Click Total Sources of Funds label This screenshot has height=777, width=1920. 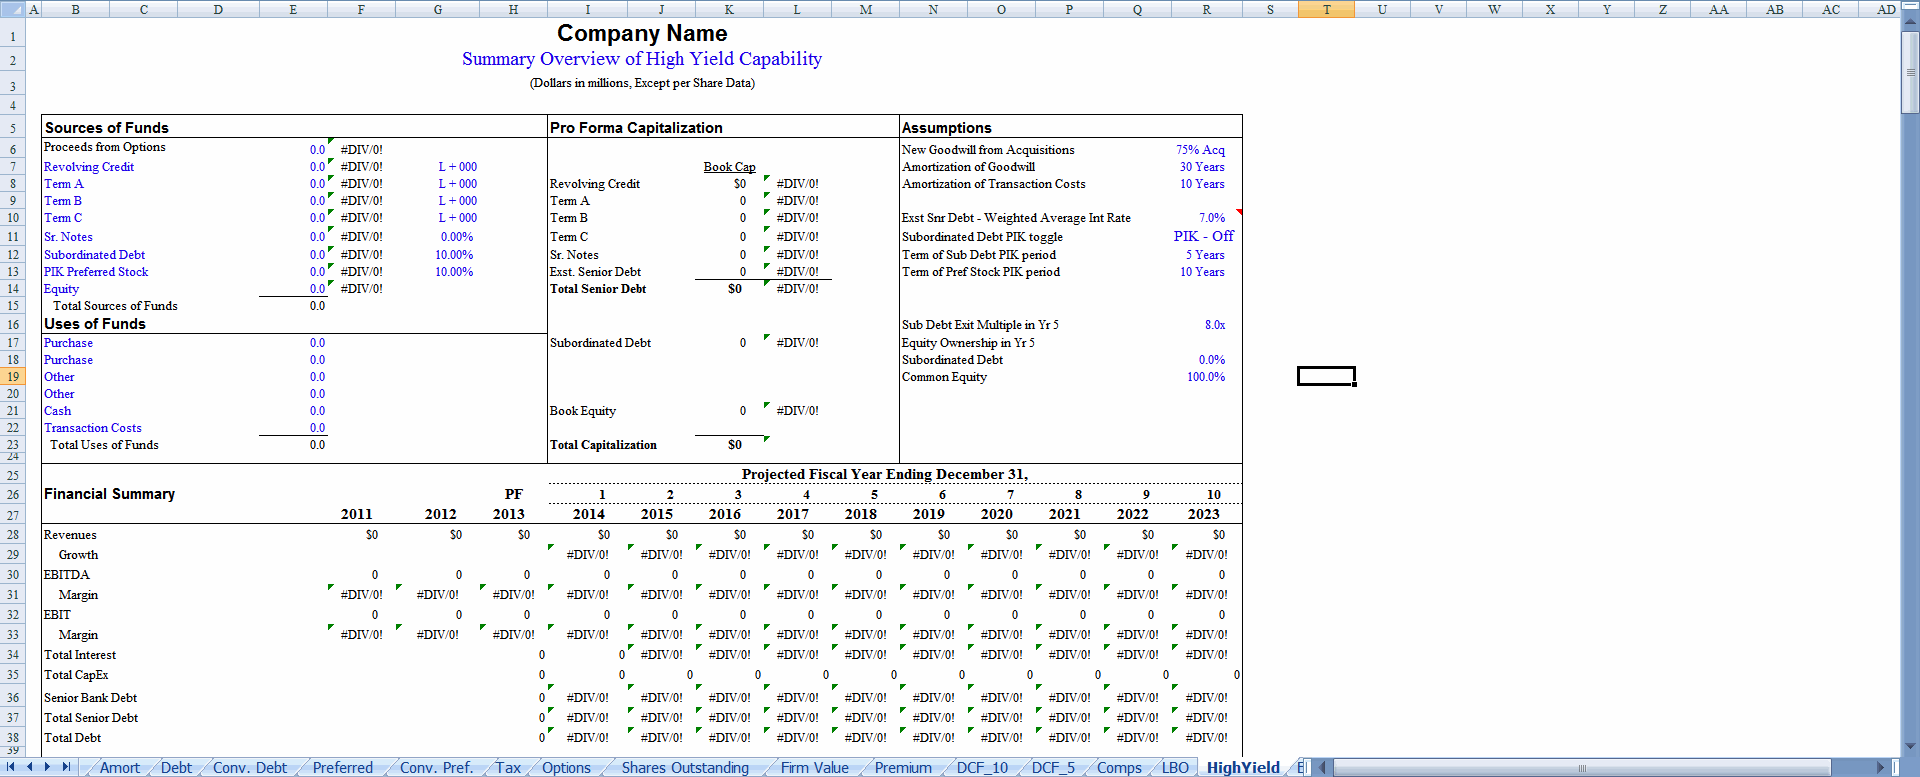[x=115, y=306]
